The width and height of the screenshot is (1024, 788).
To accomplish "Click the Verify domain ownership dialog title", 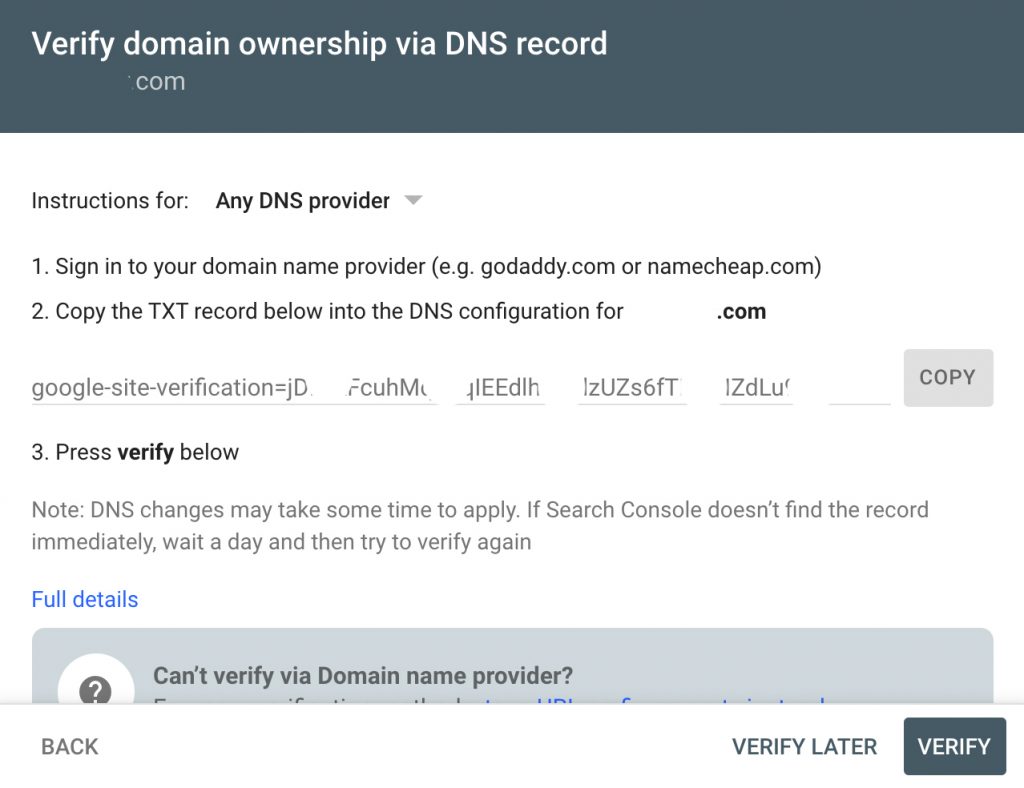I will point(319,44).
